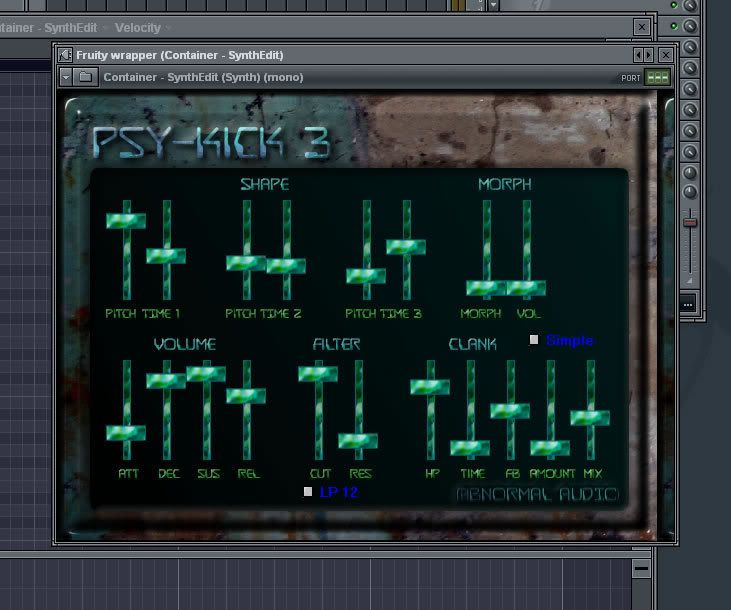This screenshot has width=731, height=610.
Task: Click the second Pitch Time 3 slider handle
Action: pyautogui.click(x=406, y=247)
